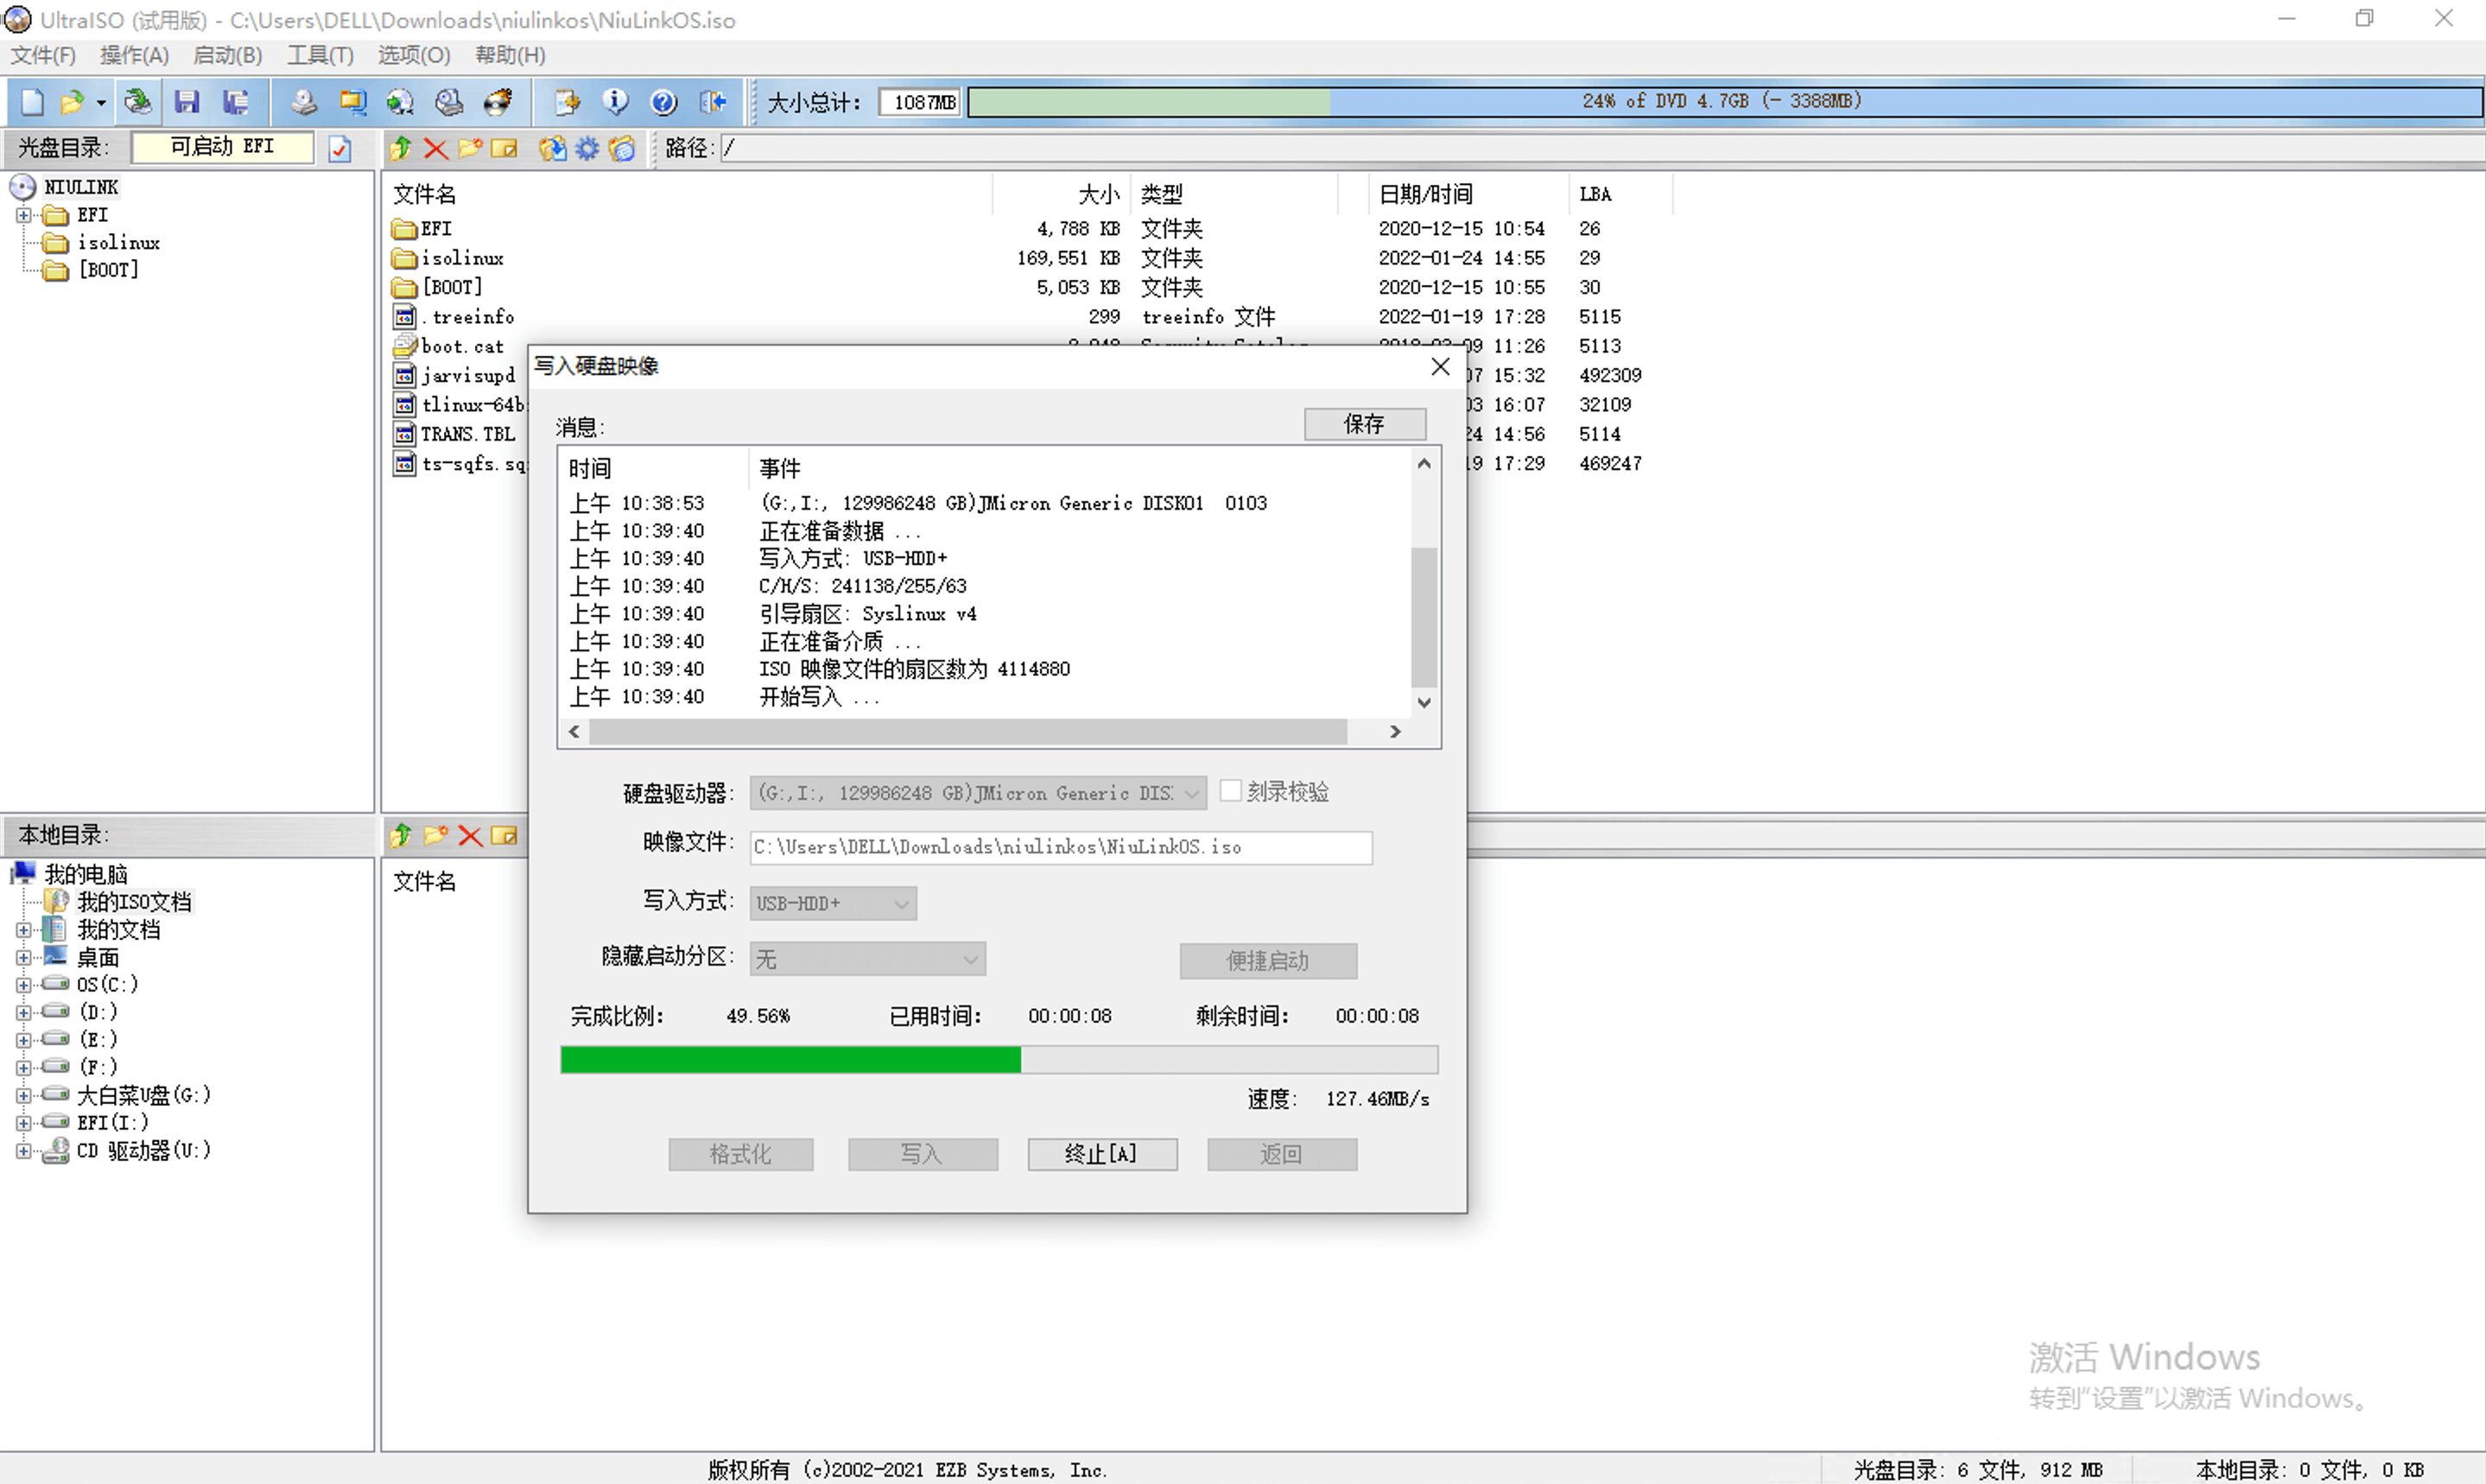
Task: Expand the OS(C:) drive node
Action: [x=24, y=985]
